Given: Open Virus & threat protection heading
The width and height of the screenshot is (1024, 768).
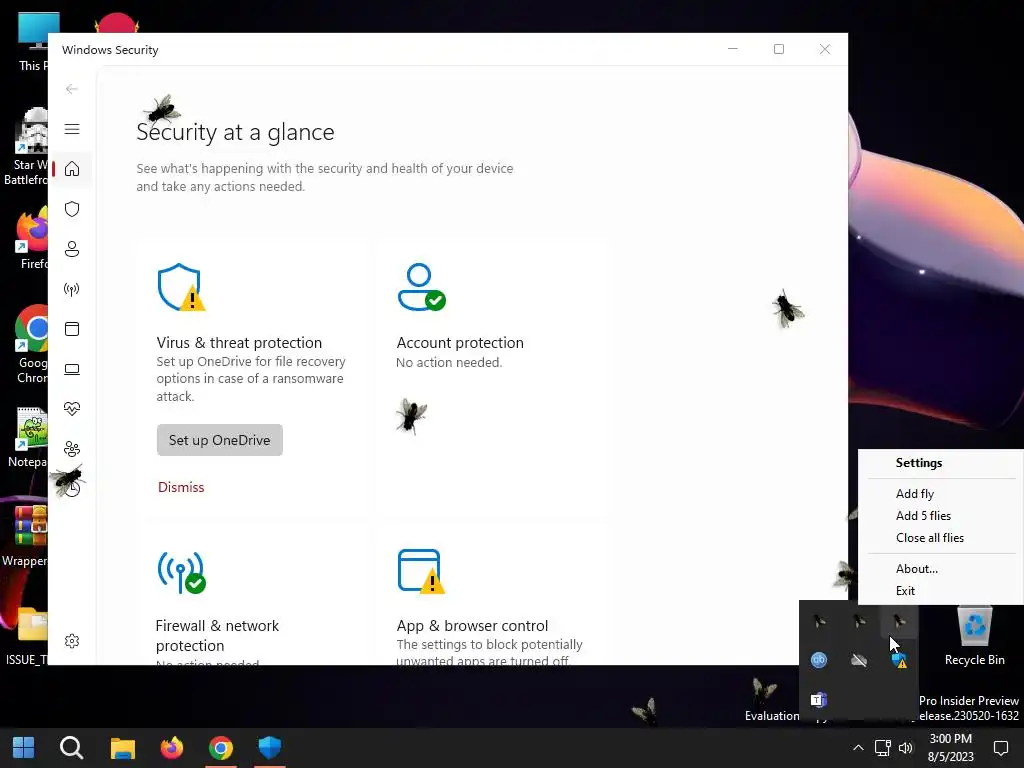Looking at the screenshot, I should (239, 343).
